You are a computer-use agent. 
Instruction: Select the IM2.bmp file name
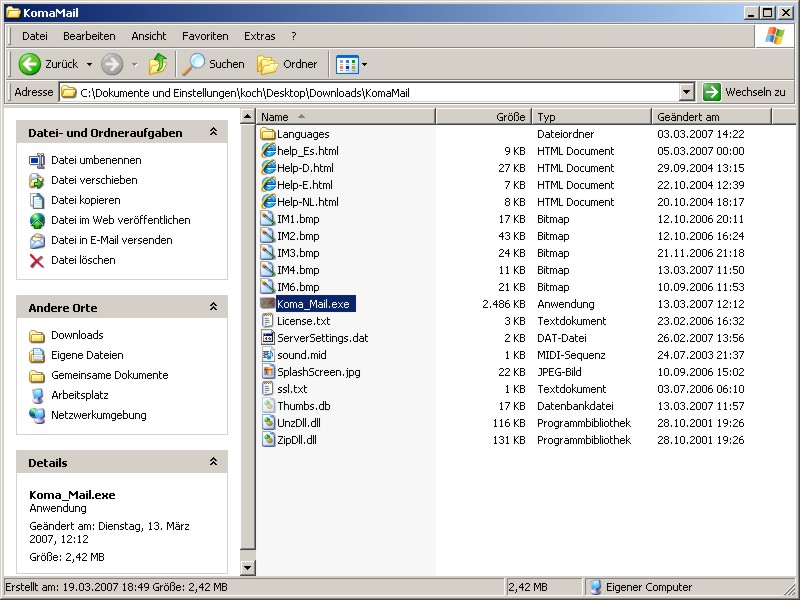298,236
